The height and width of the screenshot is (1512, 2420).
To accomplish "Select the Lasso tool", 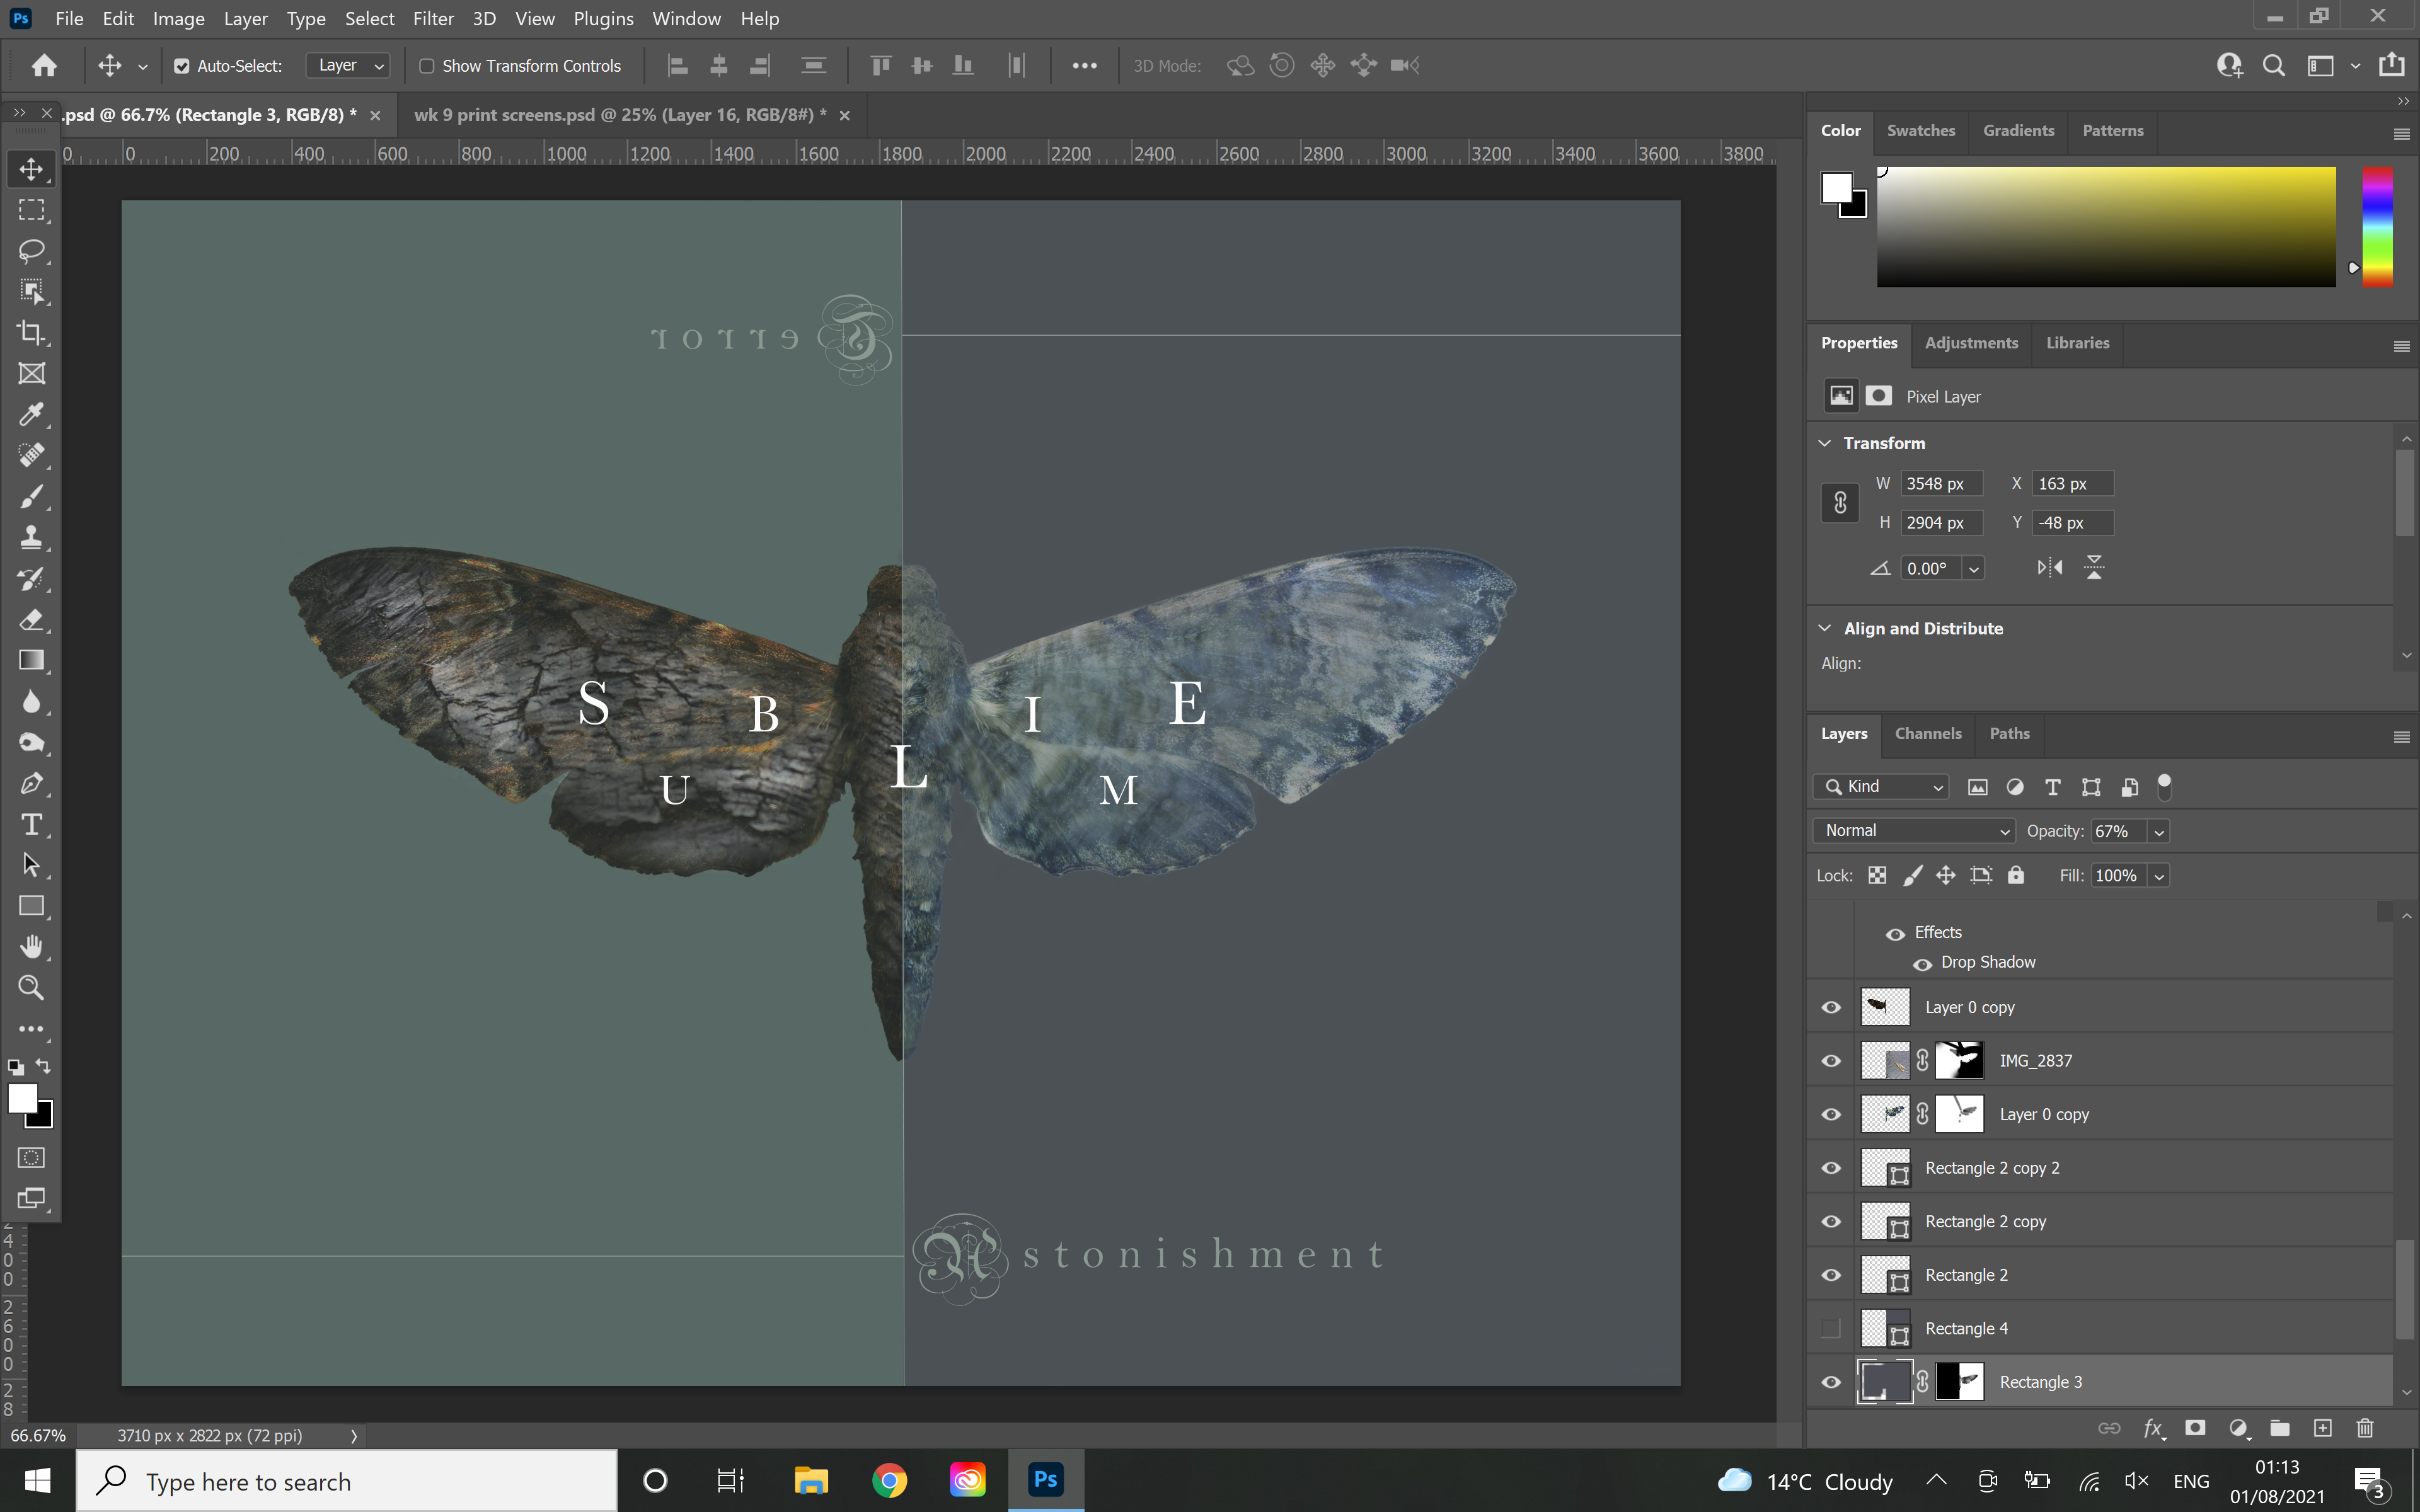I will point(32,251).
